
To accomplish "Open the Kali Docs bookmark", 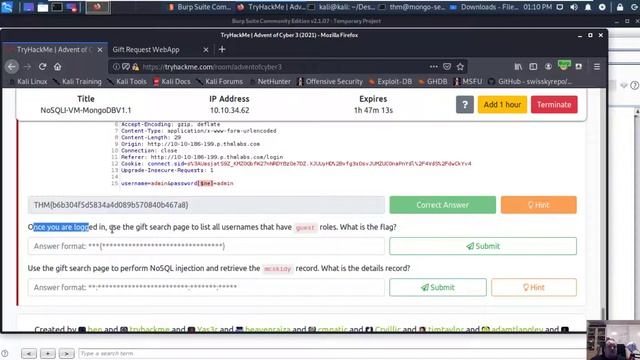I will [172, 82].
